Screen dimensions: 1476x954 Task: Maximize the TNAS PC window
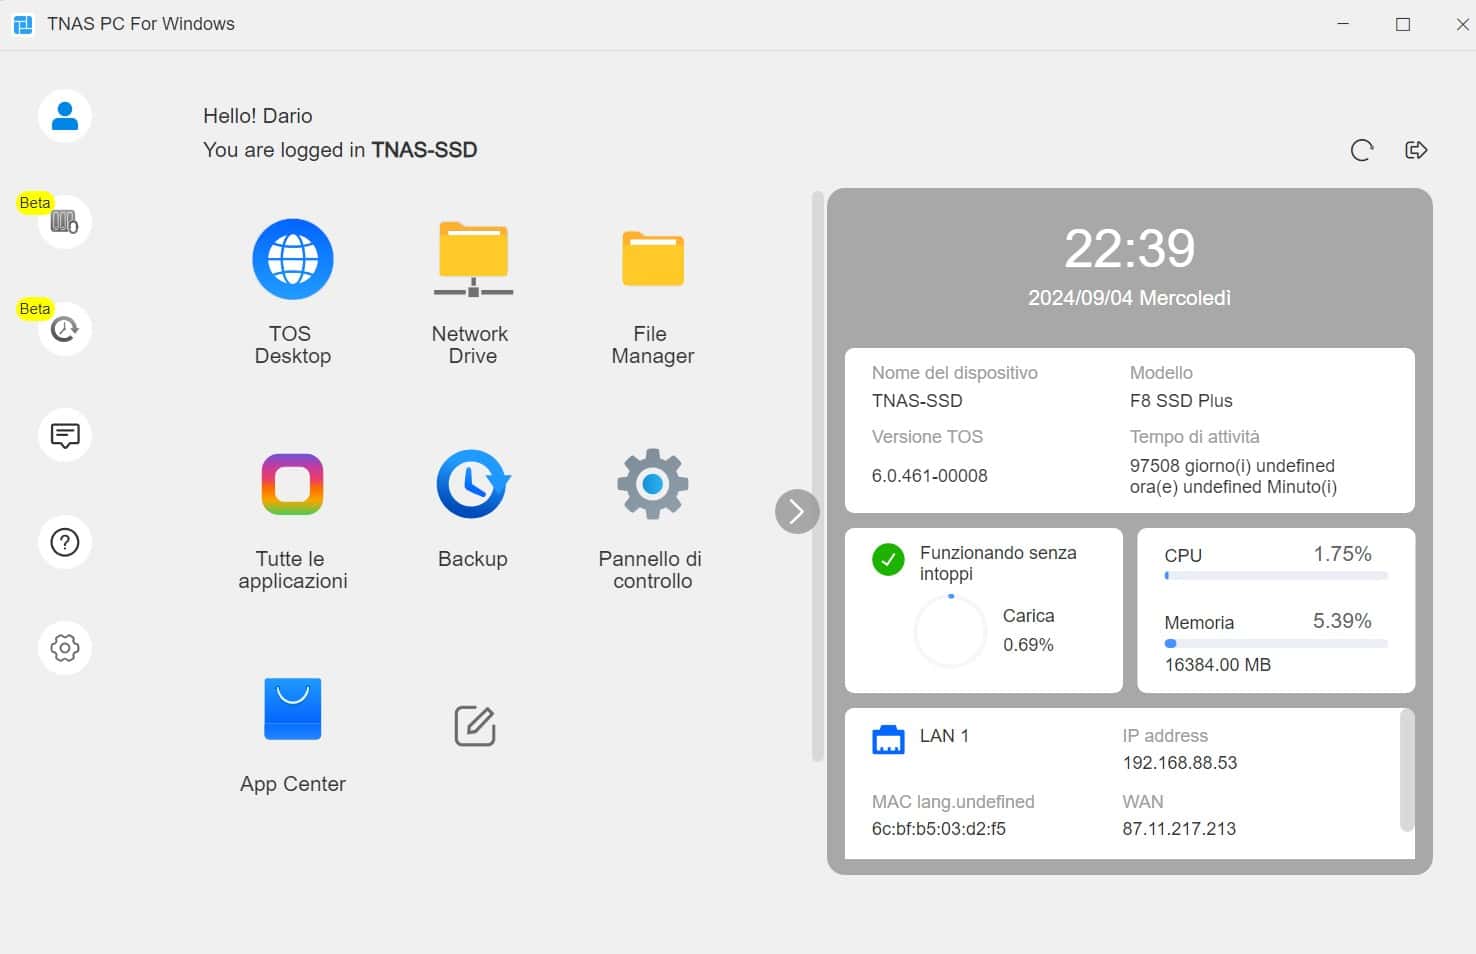(1403, 24)
